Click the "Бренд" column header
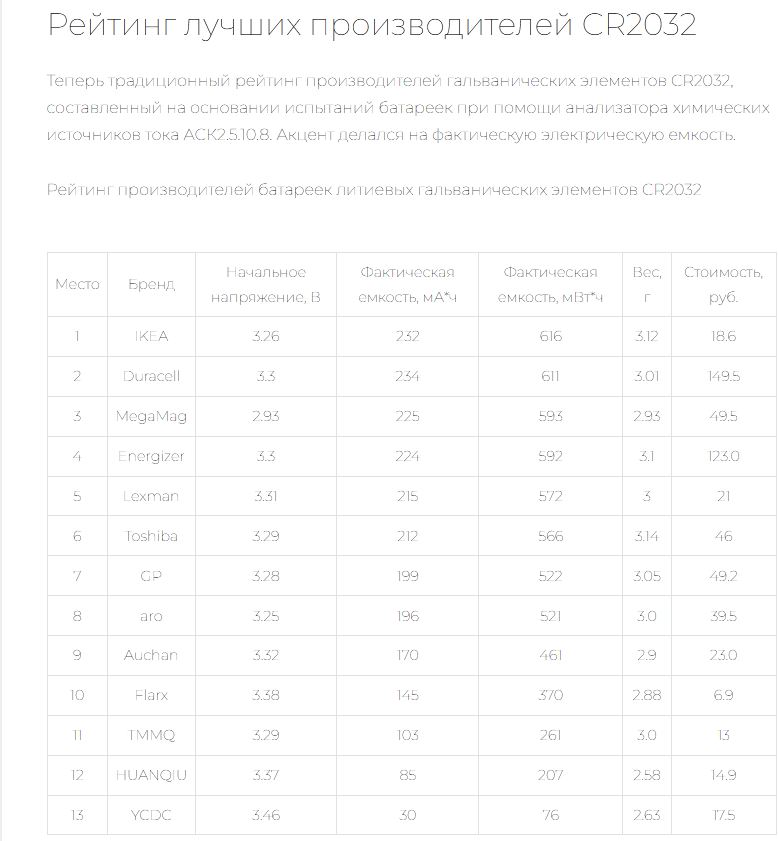 click(151, 284)
